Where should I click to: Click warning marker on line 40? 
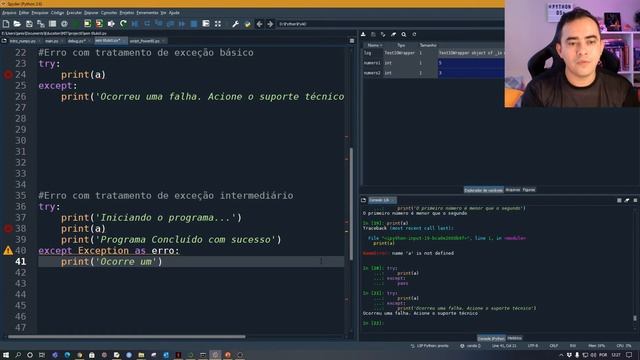[8, 251]
